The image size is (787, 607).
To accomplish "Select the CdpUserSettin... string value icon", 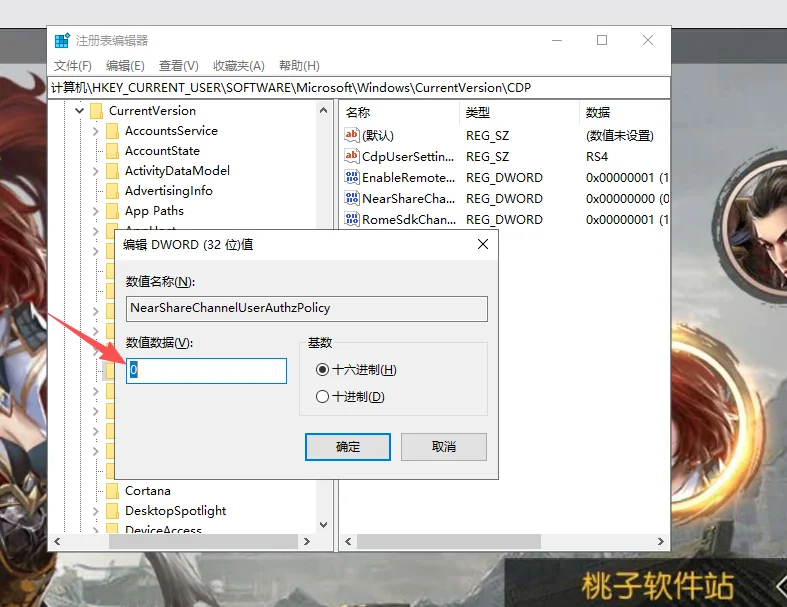I will coord(351,156).
